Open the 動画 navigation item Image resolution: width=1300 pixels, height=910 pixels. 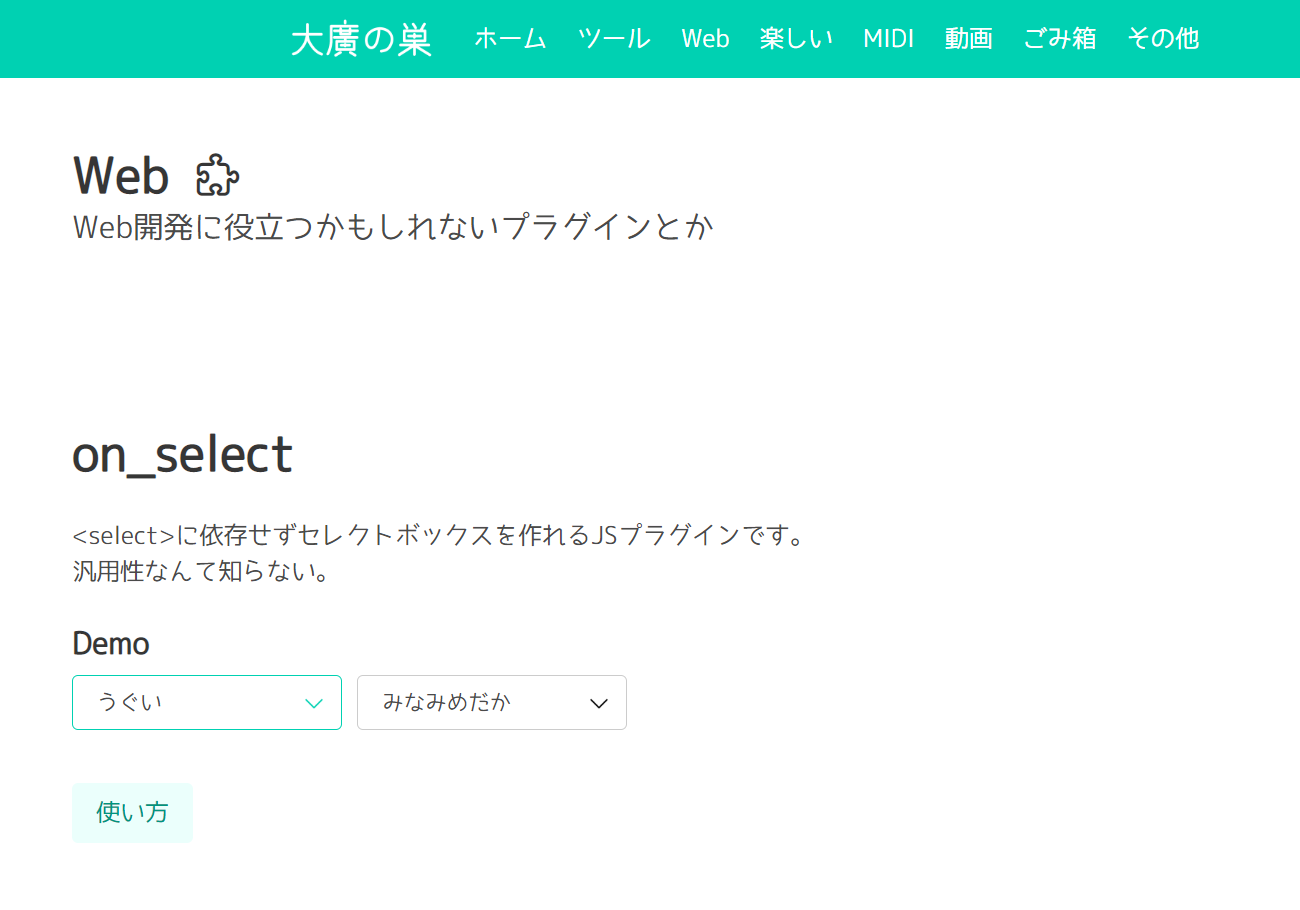pyautogui.click(x=968, y=39)
